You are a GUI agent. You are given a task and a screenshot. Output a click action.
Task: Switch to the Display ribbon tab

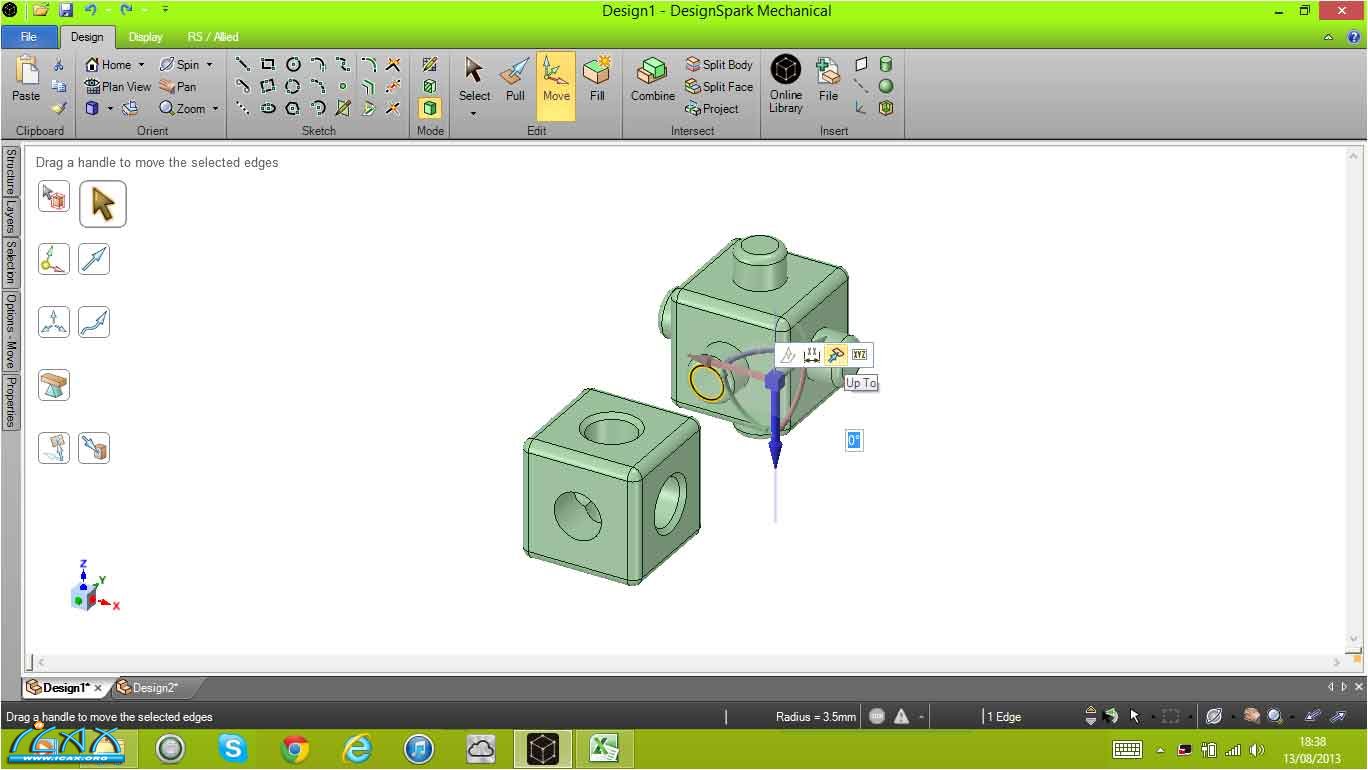[x=145, y=37]
